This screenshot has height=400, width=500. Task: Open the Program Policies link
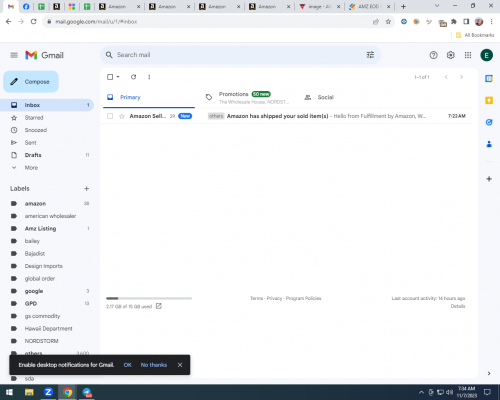coord(303,298)
